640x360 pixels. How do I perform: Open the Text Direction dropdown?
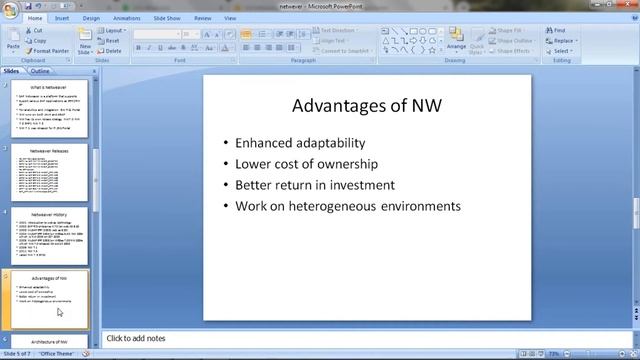(336, 30)
